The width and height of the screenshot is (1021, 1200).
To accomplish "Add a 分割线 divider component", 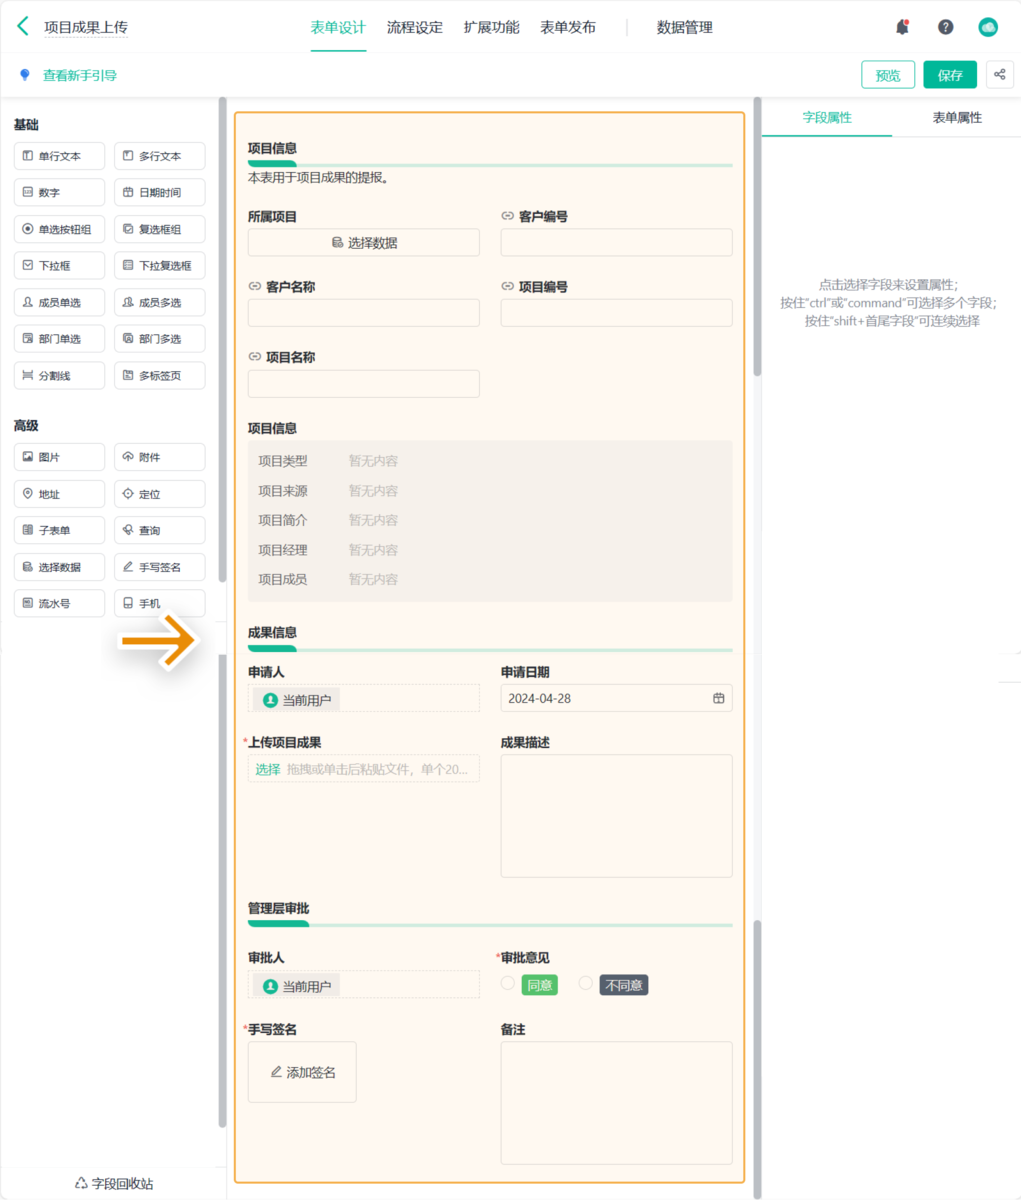I will tap(59, 375).
